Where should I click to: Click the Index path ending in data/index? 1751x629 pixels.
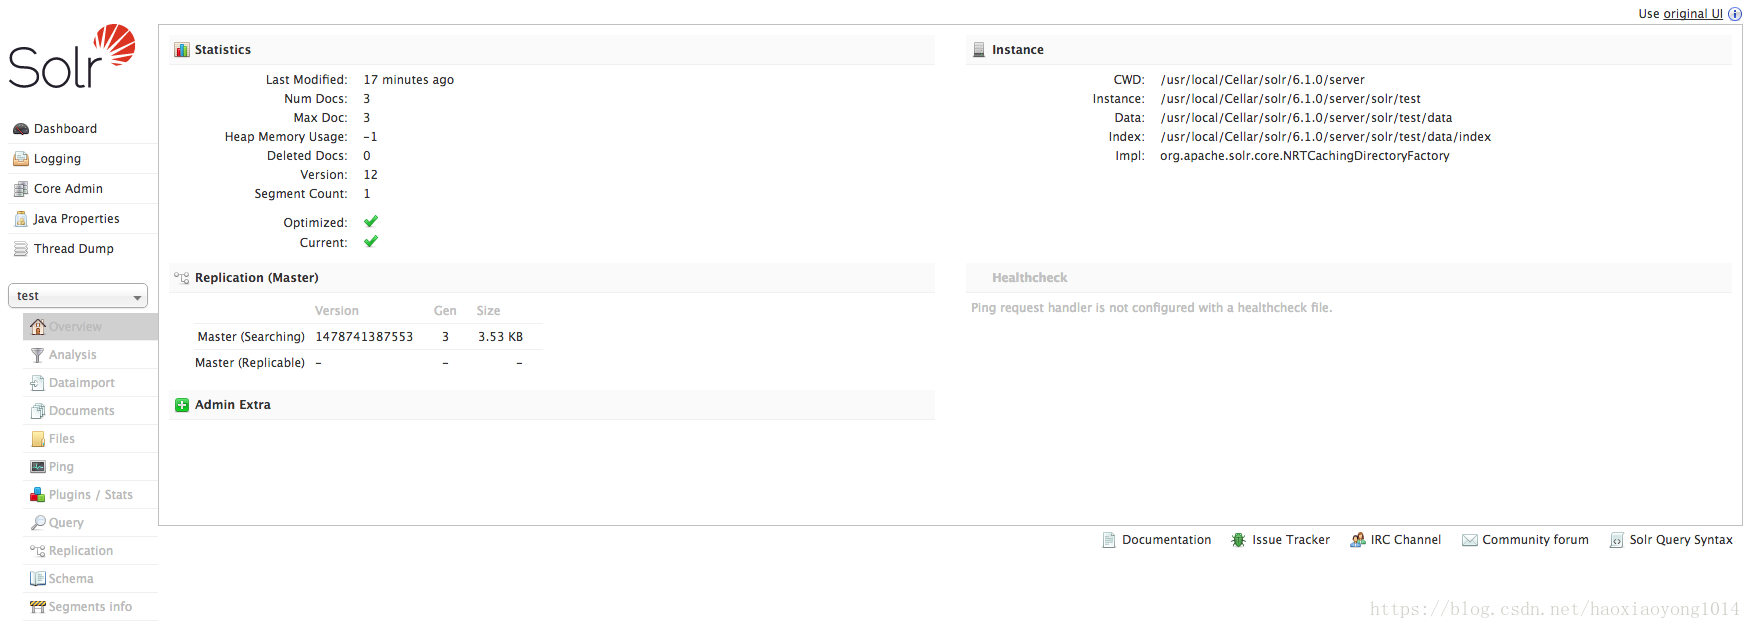pyautogui.click(x=1326, y=137)
